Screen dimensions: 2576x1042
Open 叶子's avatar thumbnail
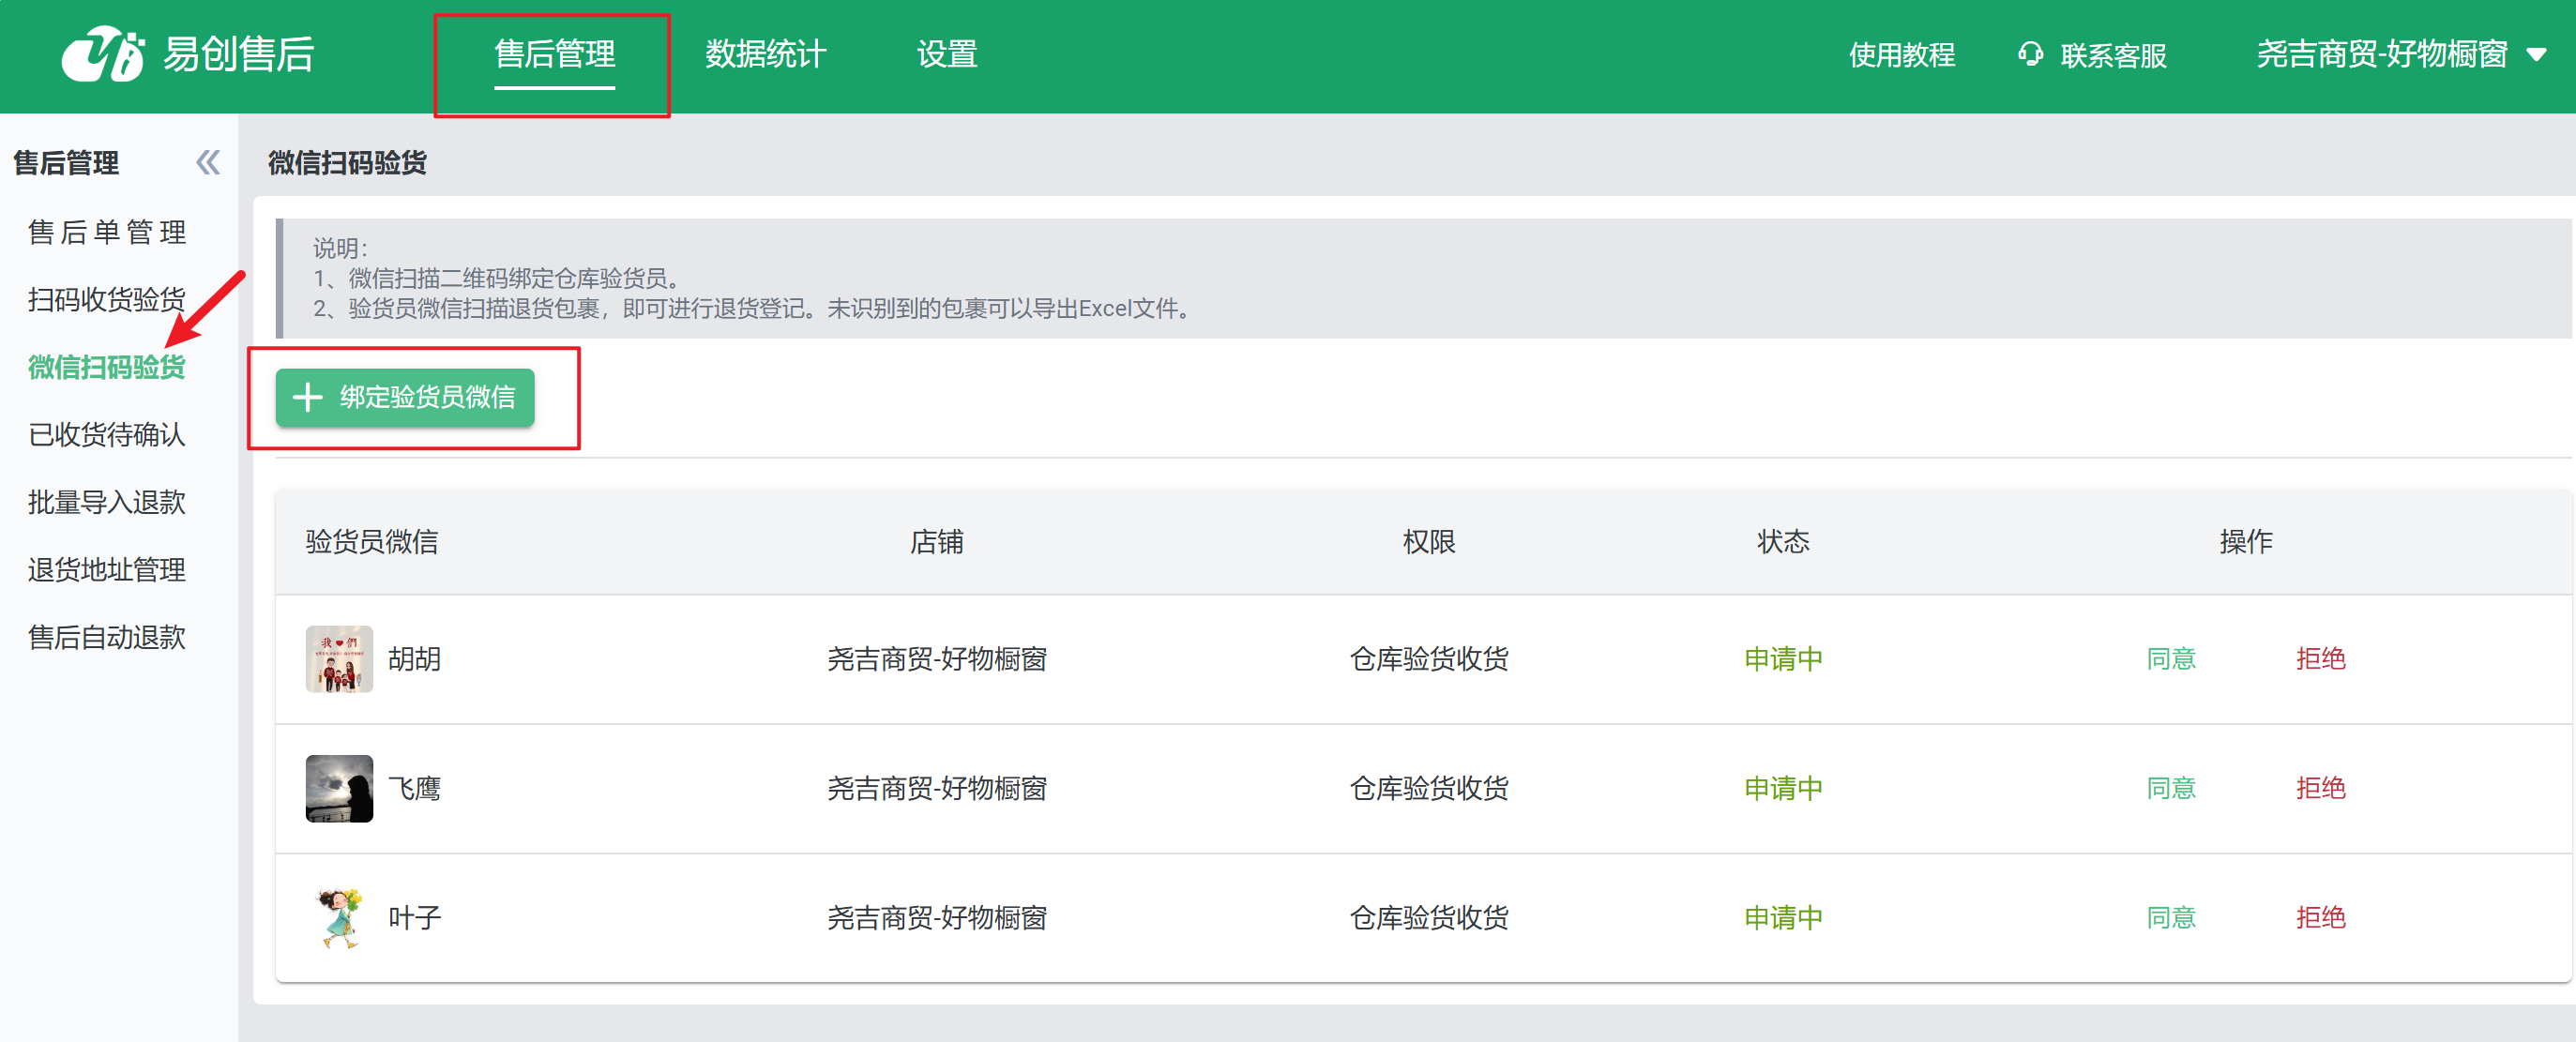[x=339, y=917]
